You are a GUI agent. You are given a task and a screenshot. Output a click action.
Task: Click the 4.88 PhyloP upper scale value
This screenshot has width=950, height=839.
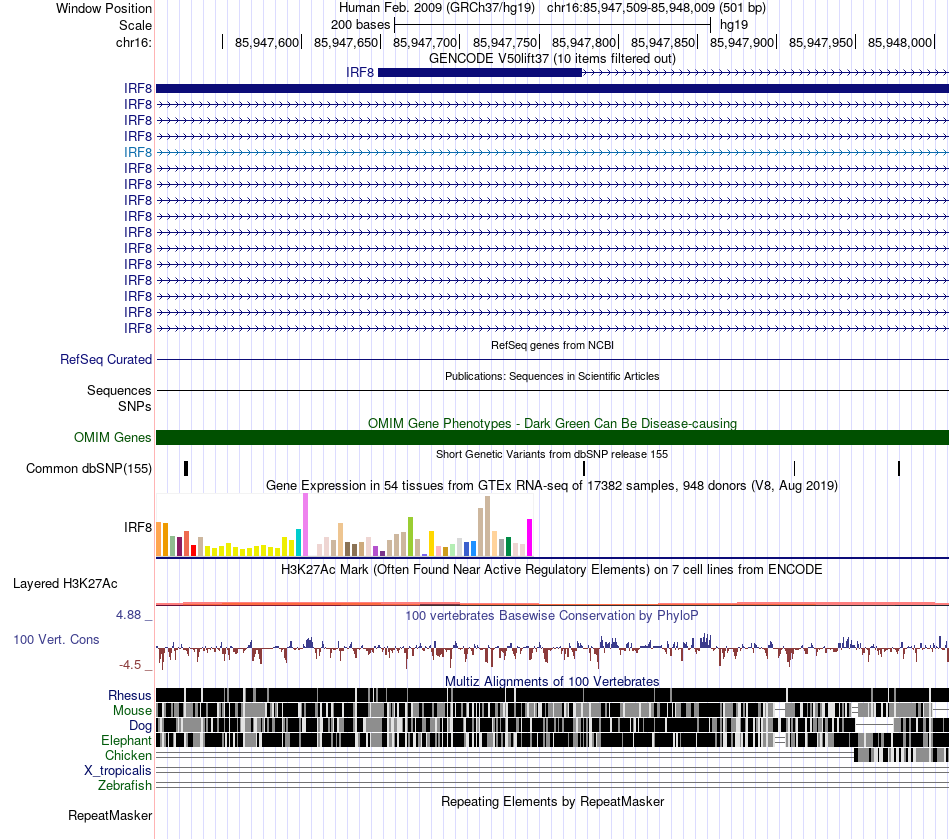(x=128, y=615)
